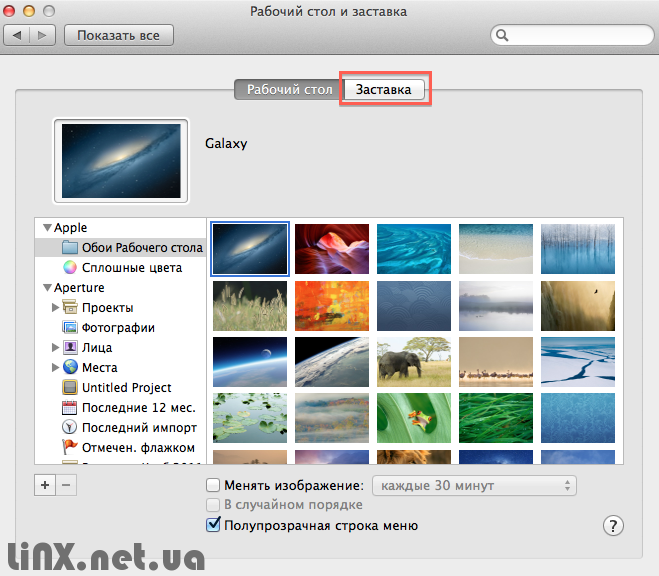Pick the blue floral pattern wallpaper
The image size is (659, 576).
(x=578, y=418)
